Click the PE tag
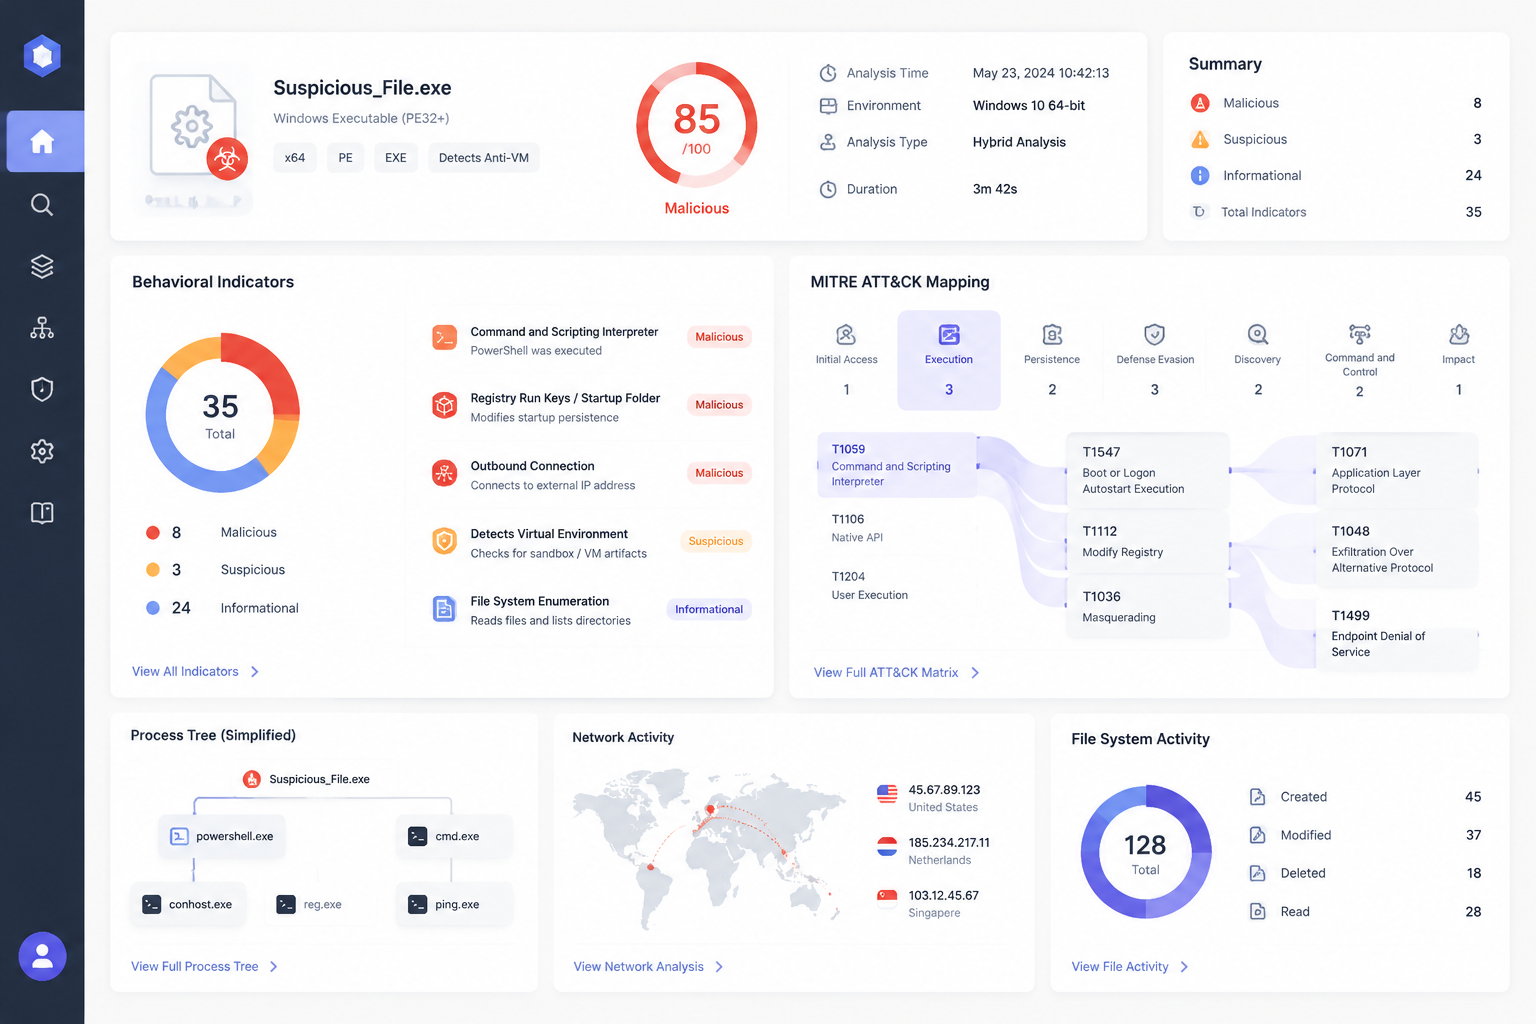The width and height of the screenshot is (1536, 1024). [x=346, y=158]
